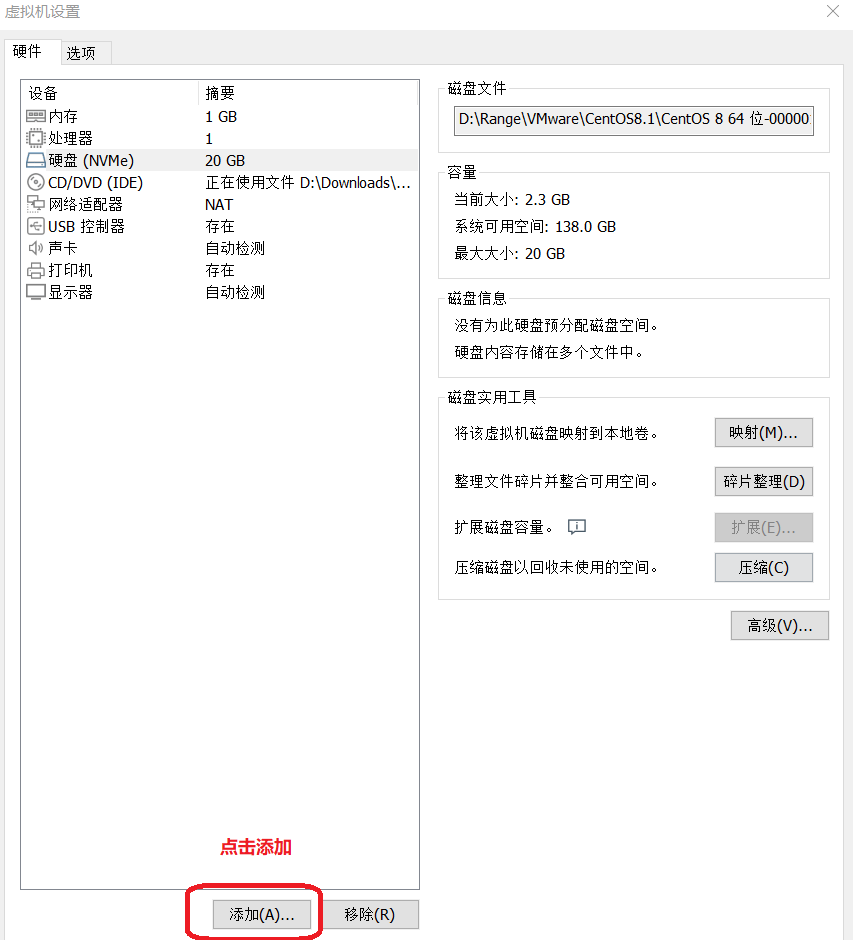This screenshot has width=853, height=940.
Task: Click the 碎片整理(D) button
Action: [x=764, y=481]
